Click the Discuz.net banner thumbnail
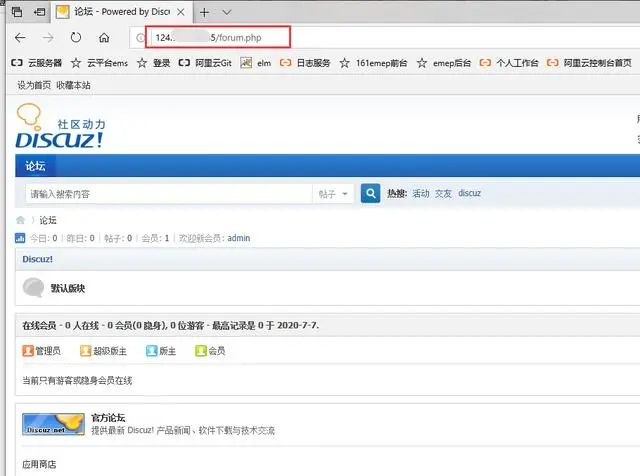The image size is (640, 476). [53, 424]
